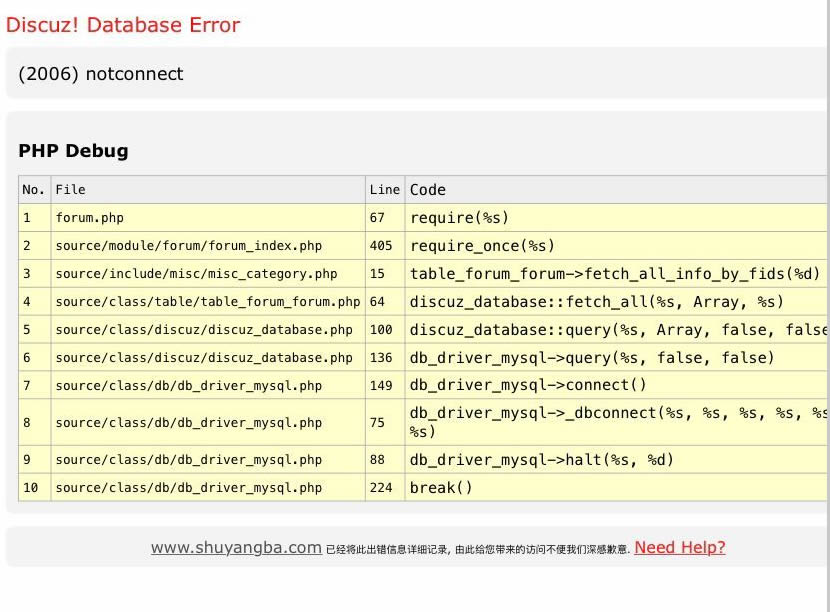Select source/class/table/table_forum_forum.php cell
Screen dimensions: 830x612
pyautogui.click(x=208, y=302)
